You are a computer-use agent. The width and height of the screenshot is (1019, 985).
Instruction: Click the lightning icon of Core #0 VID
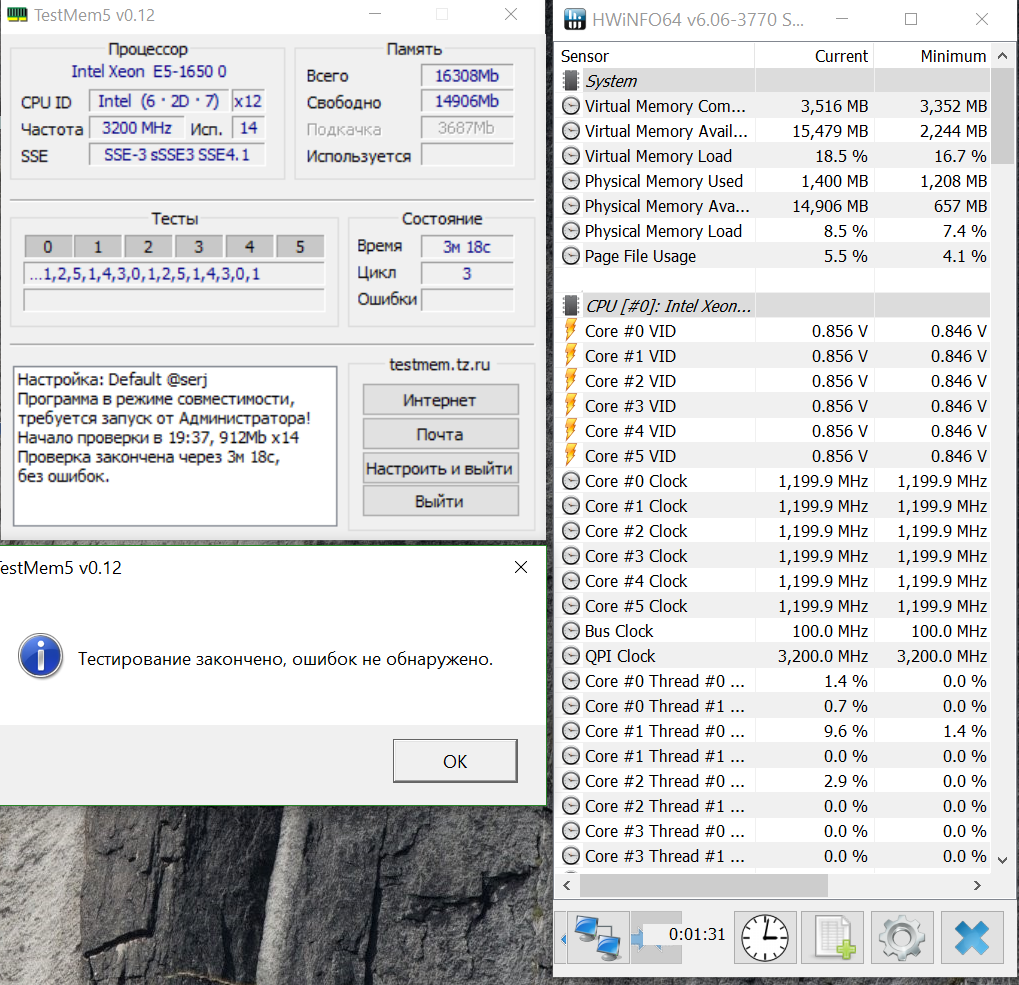(x=571, y=331)
